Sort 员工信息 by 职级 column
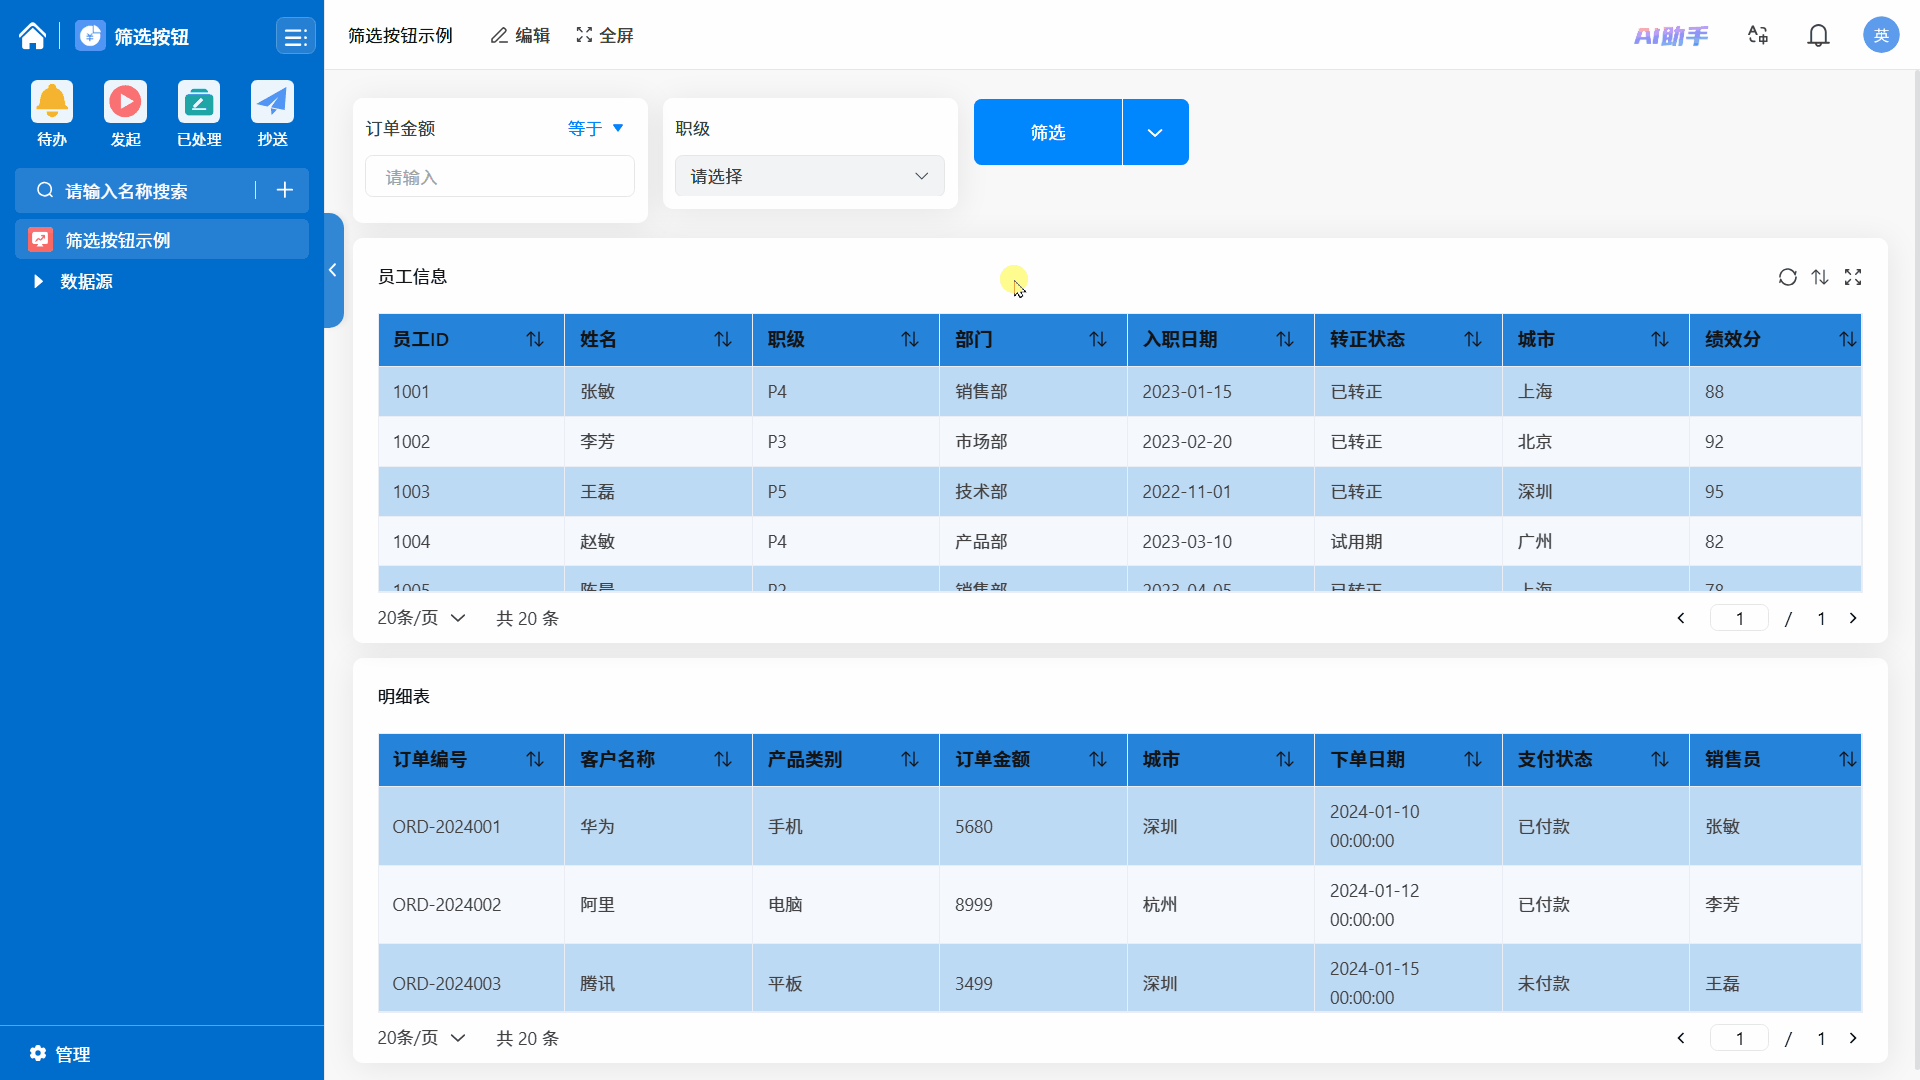1920x1080 pixels. coord(910,340)
